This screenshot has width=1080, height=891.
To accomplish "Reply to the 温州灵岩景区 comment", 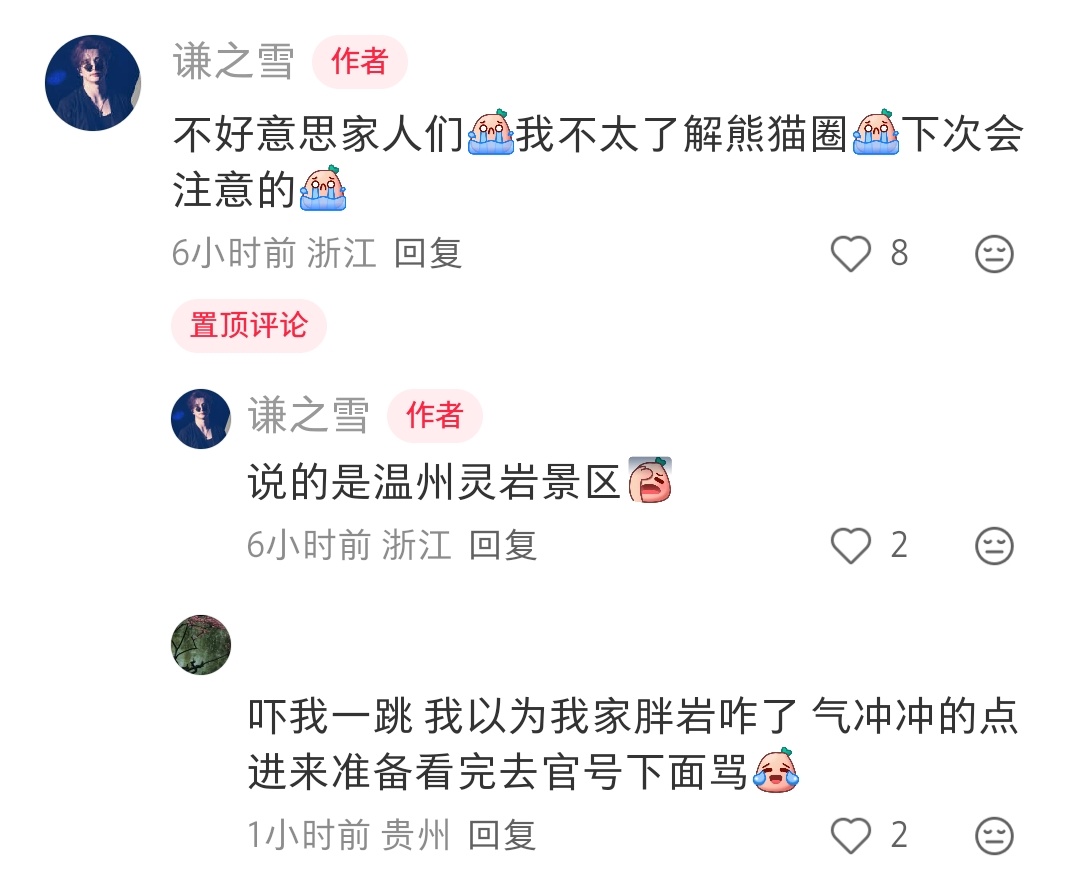I will click(x=503, y=545).
